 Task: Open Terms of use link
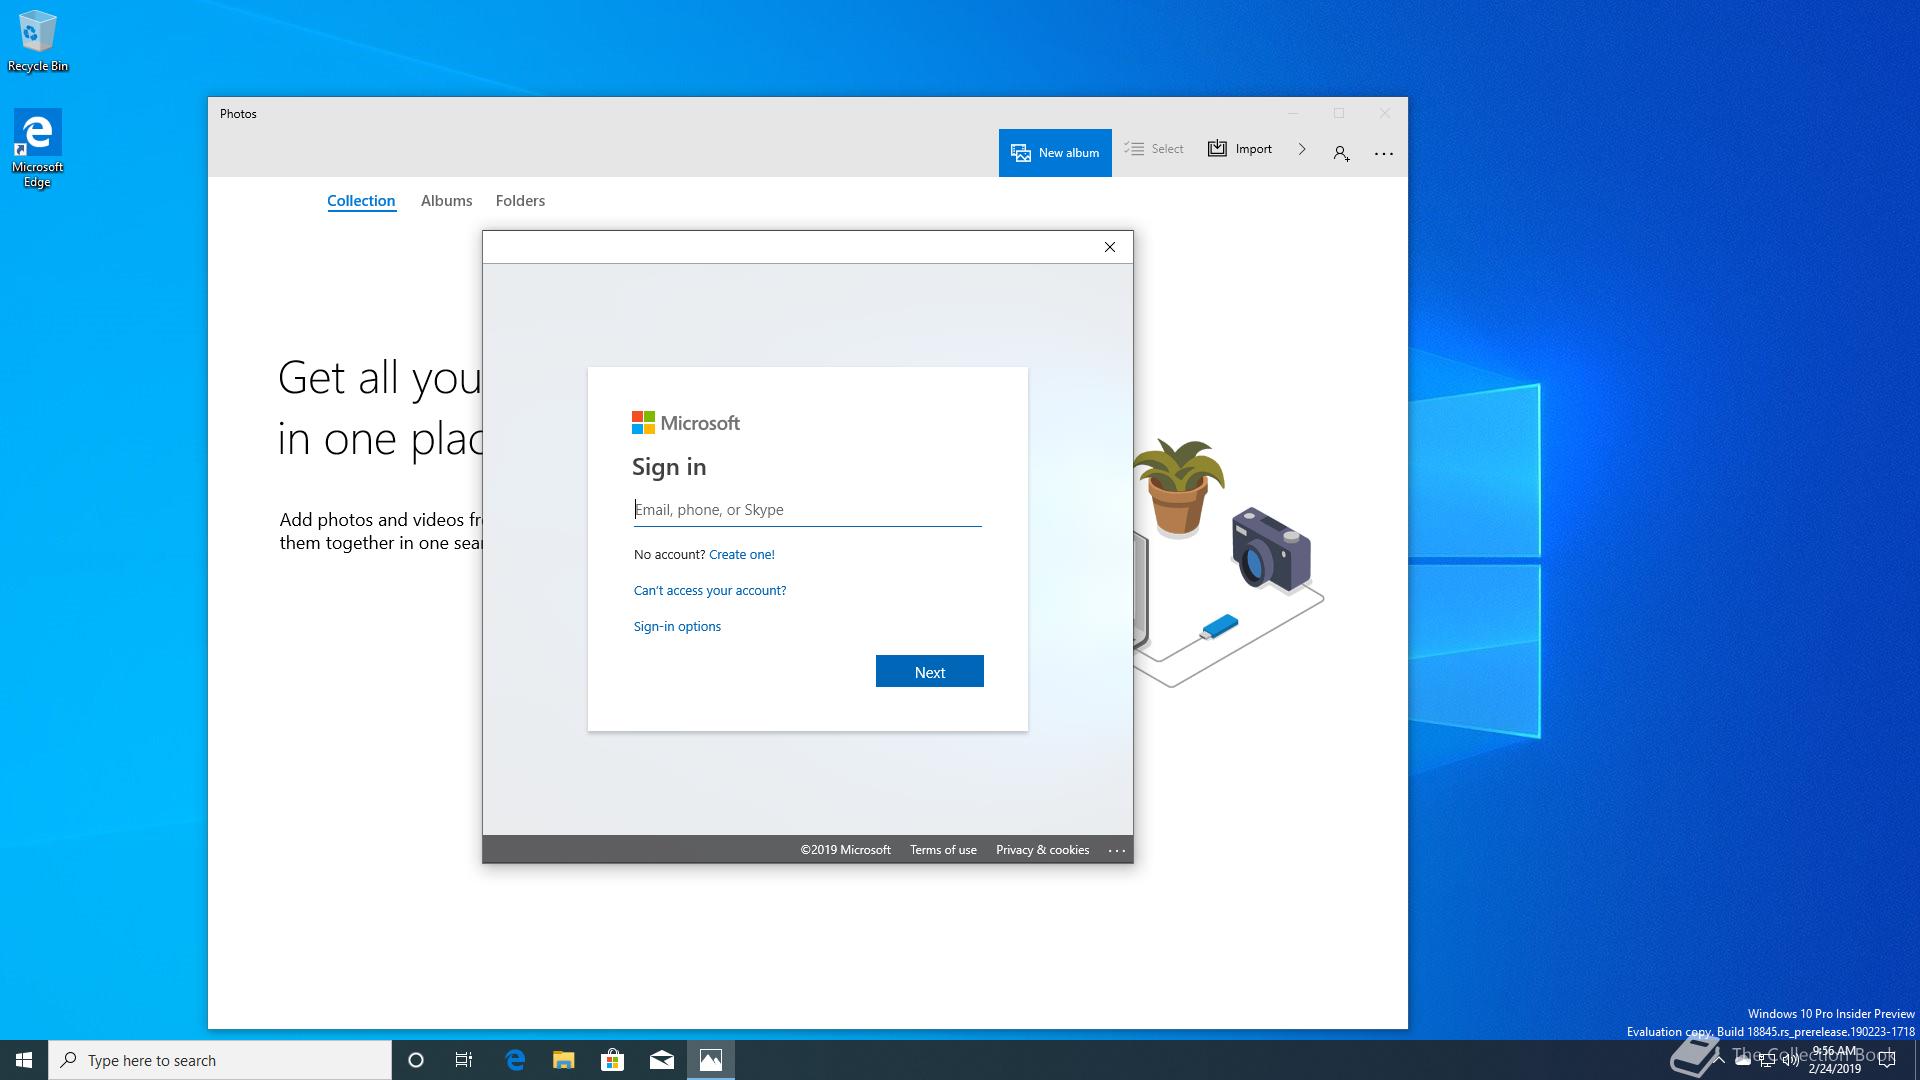(x=943, y=850)
